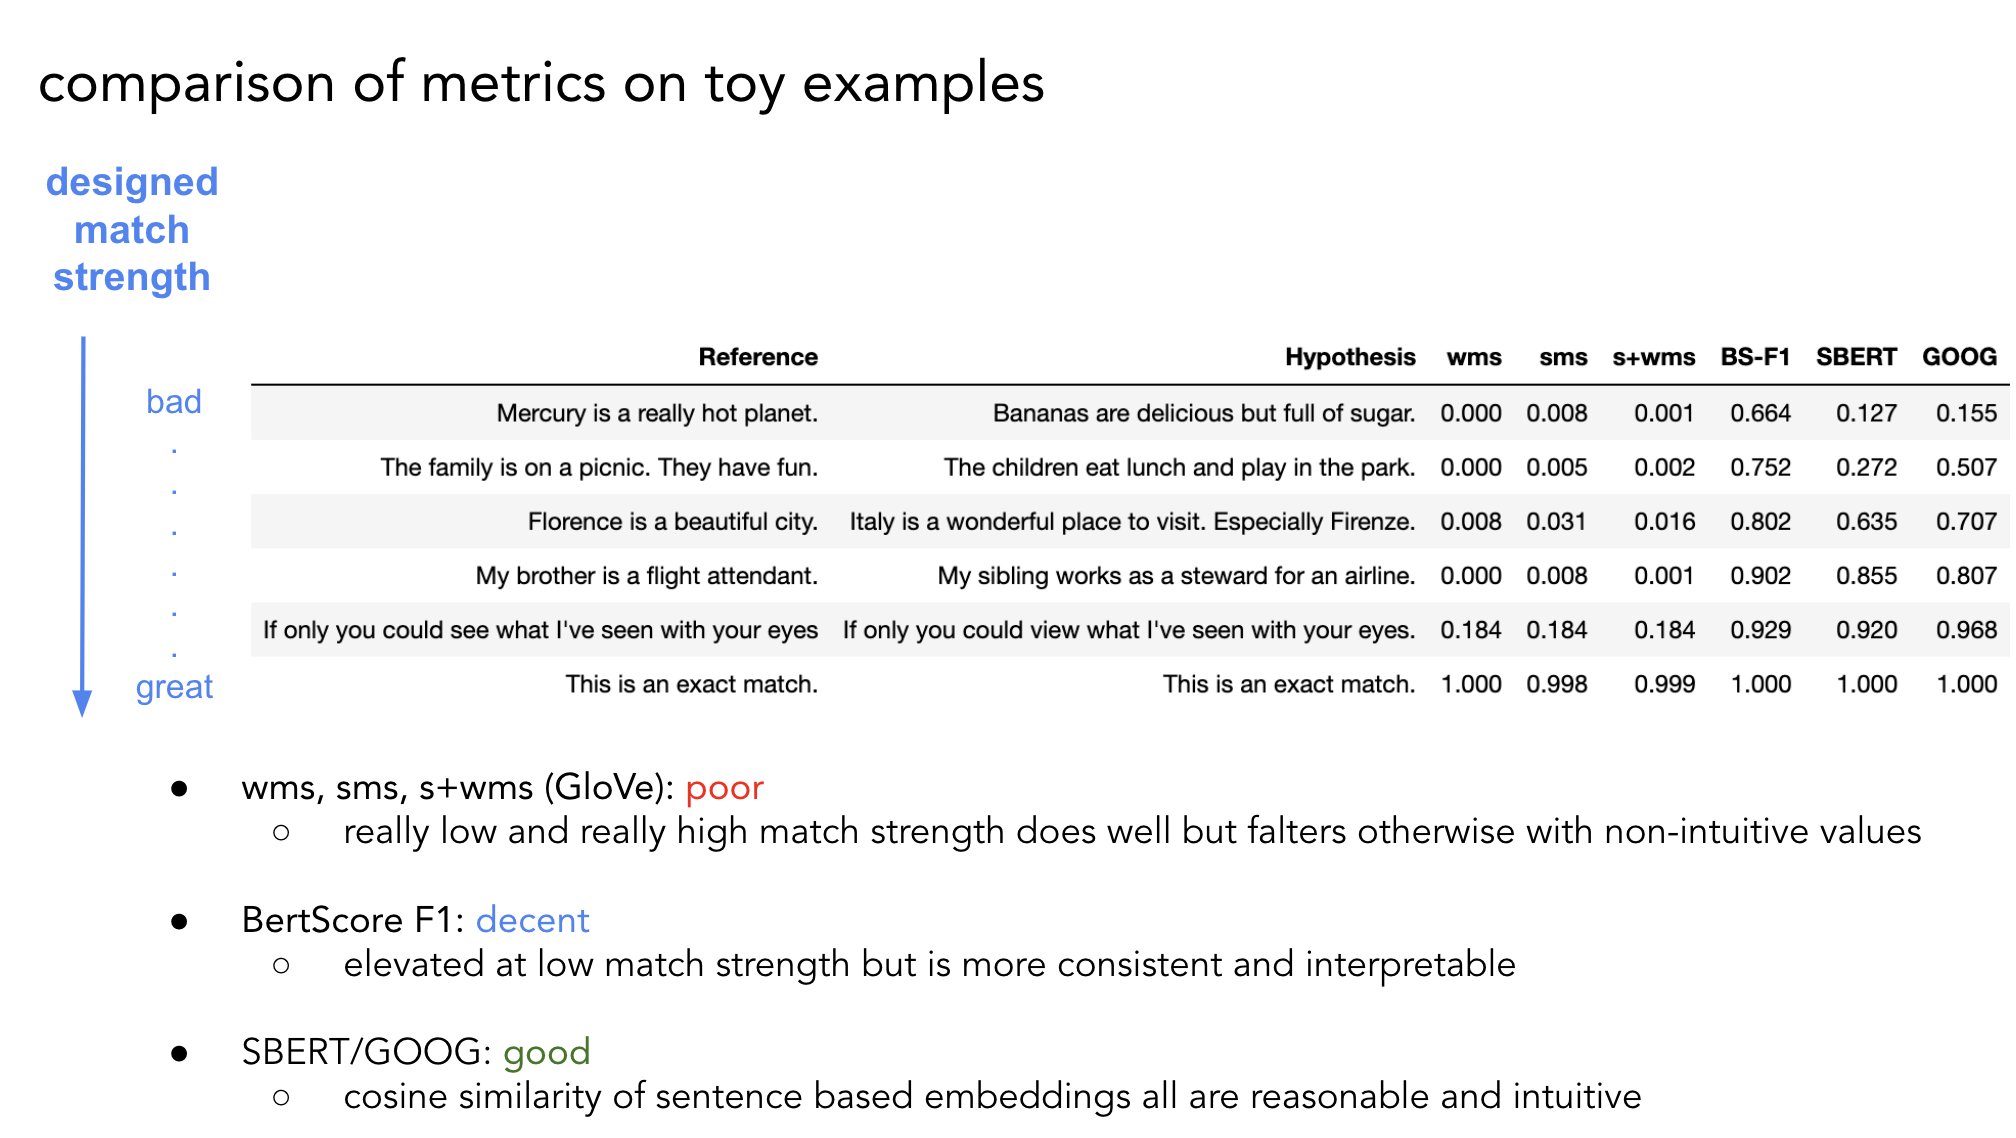Click the 'Reference' column header

coord(758,357)
